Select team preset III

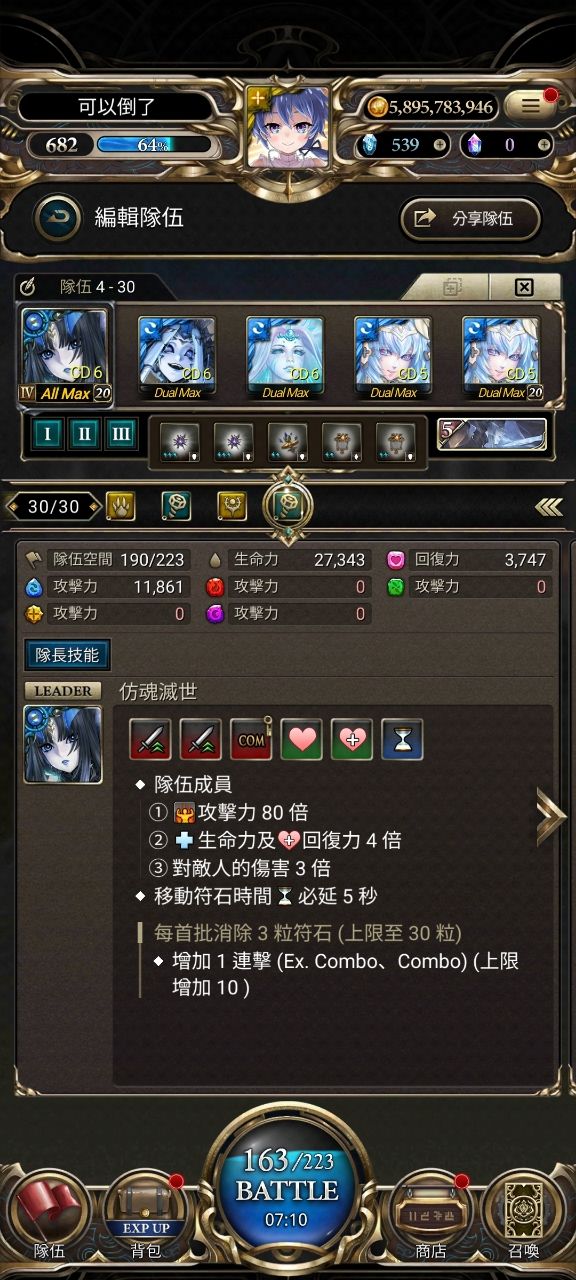tap(120, 436)
